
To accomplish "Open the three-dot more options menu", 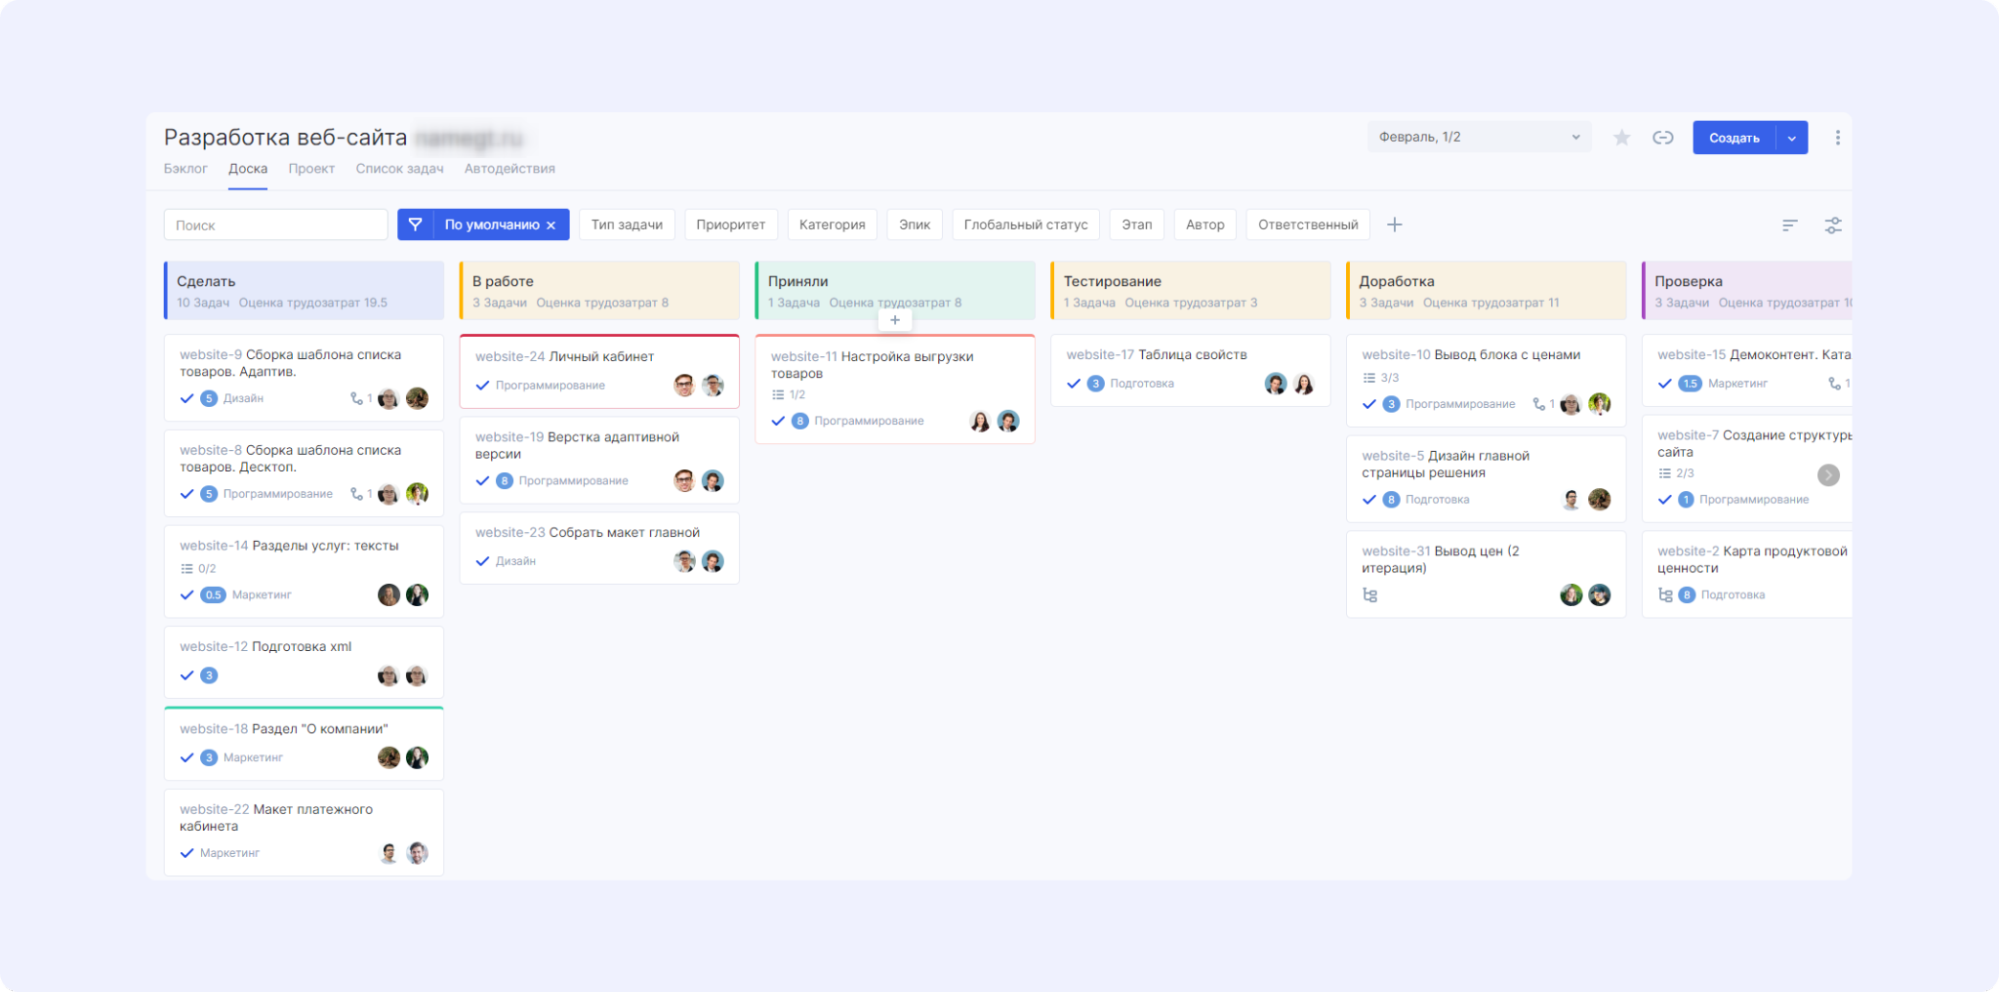I will (1837, 138).
